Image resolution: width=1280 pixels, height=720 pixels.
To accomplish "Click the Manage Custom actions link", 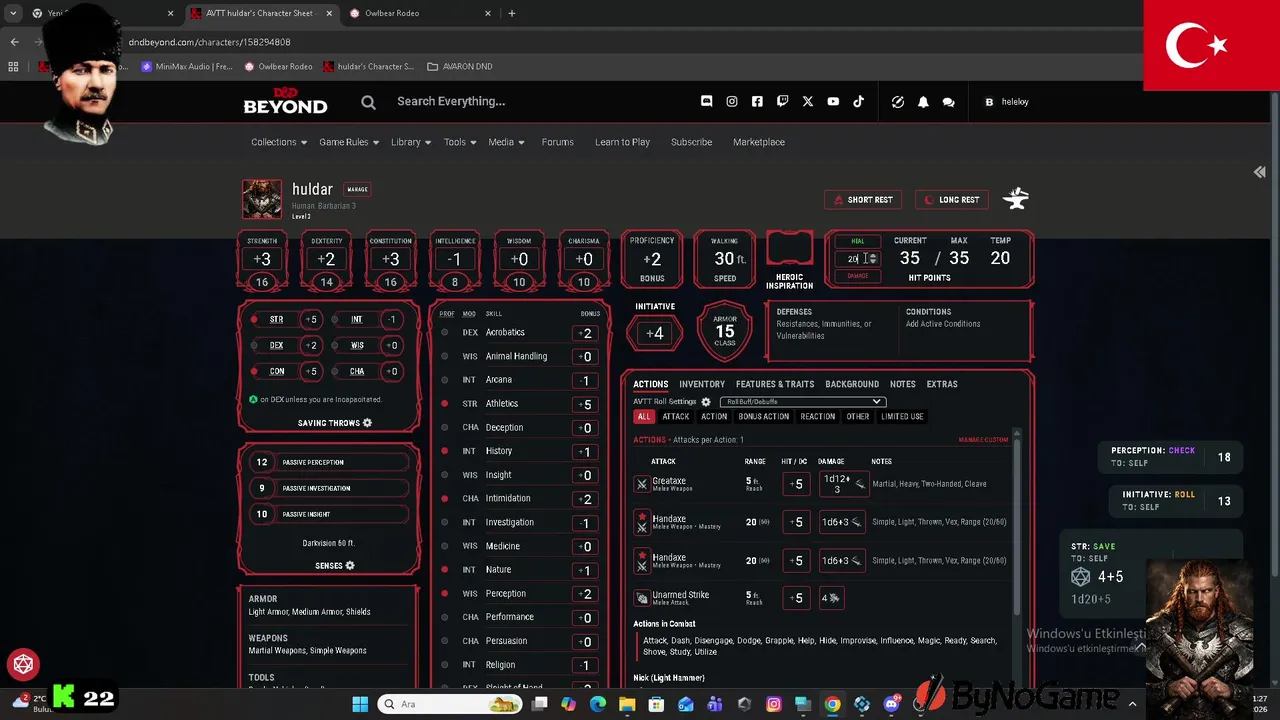I will [983, 440].
